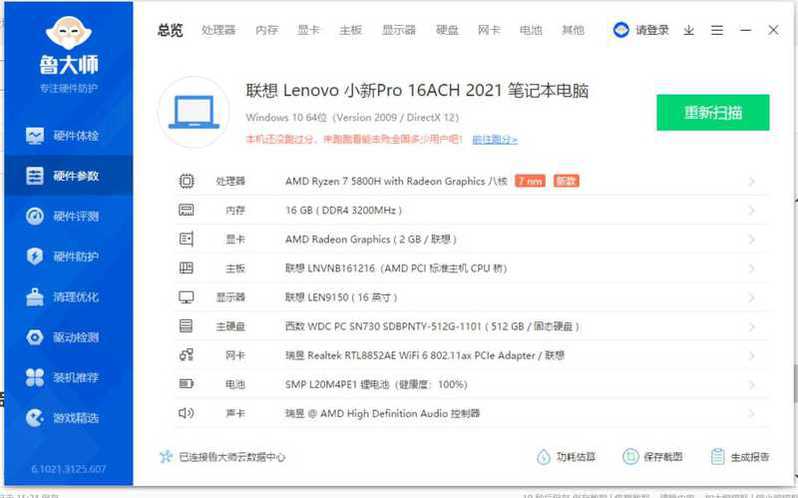Open 清理优化 cleanup section
Viewport: 798px width, 498px height.
69,297
